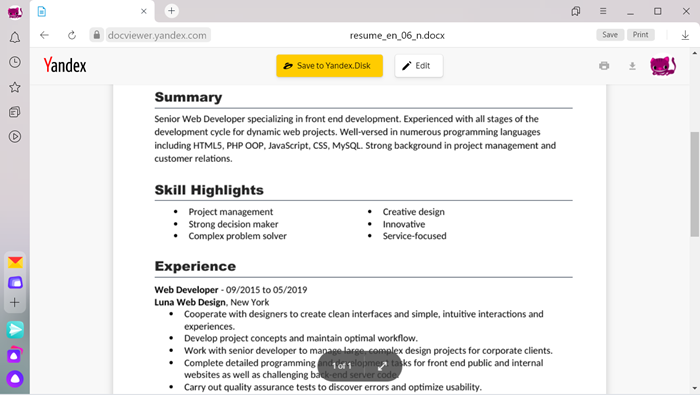Expand document to fullscreen via arrows icon
This screenshot has width=700, height=395.
382,366
